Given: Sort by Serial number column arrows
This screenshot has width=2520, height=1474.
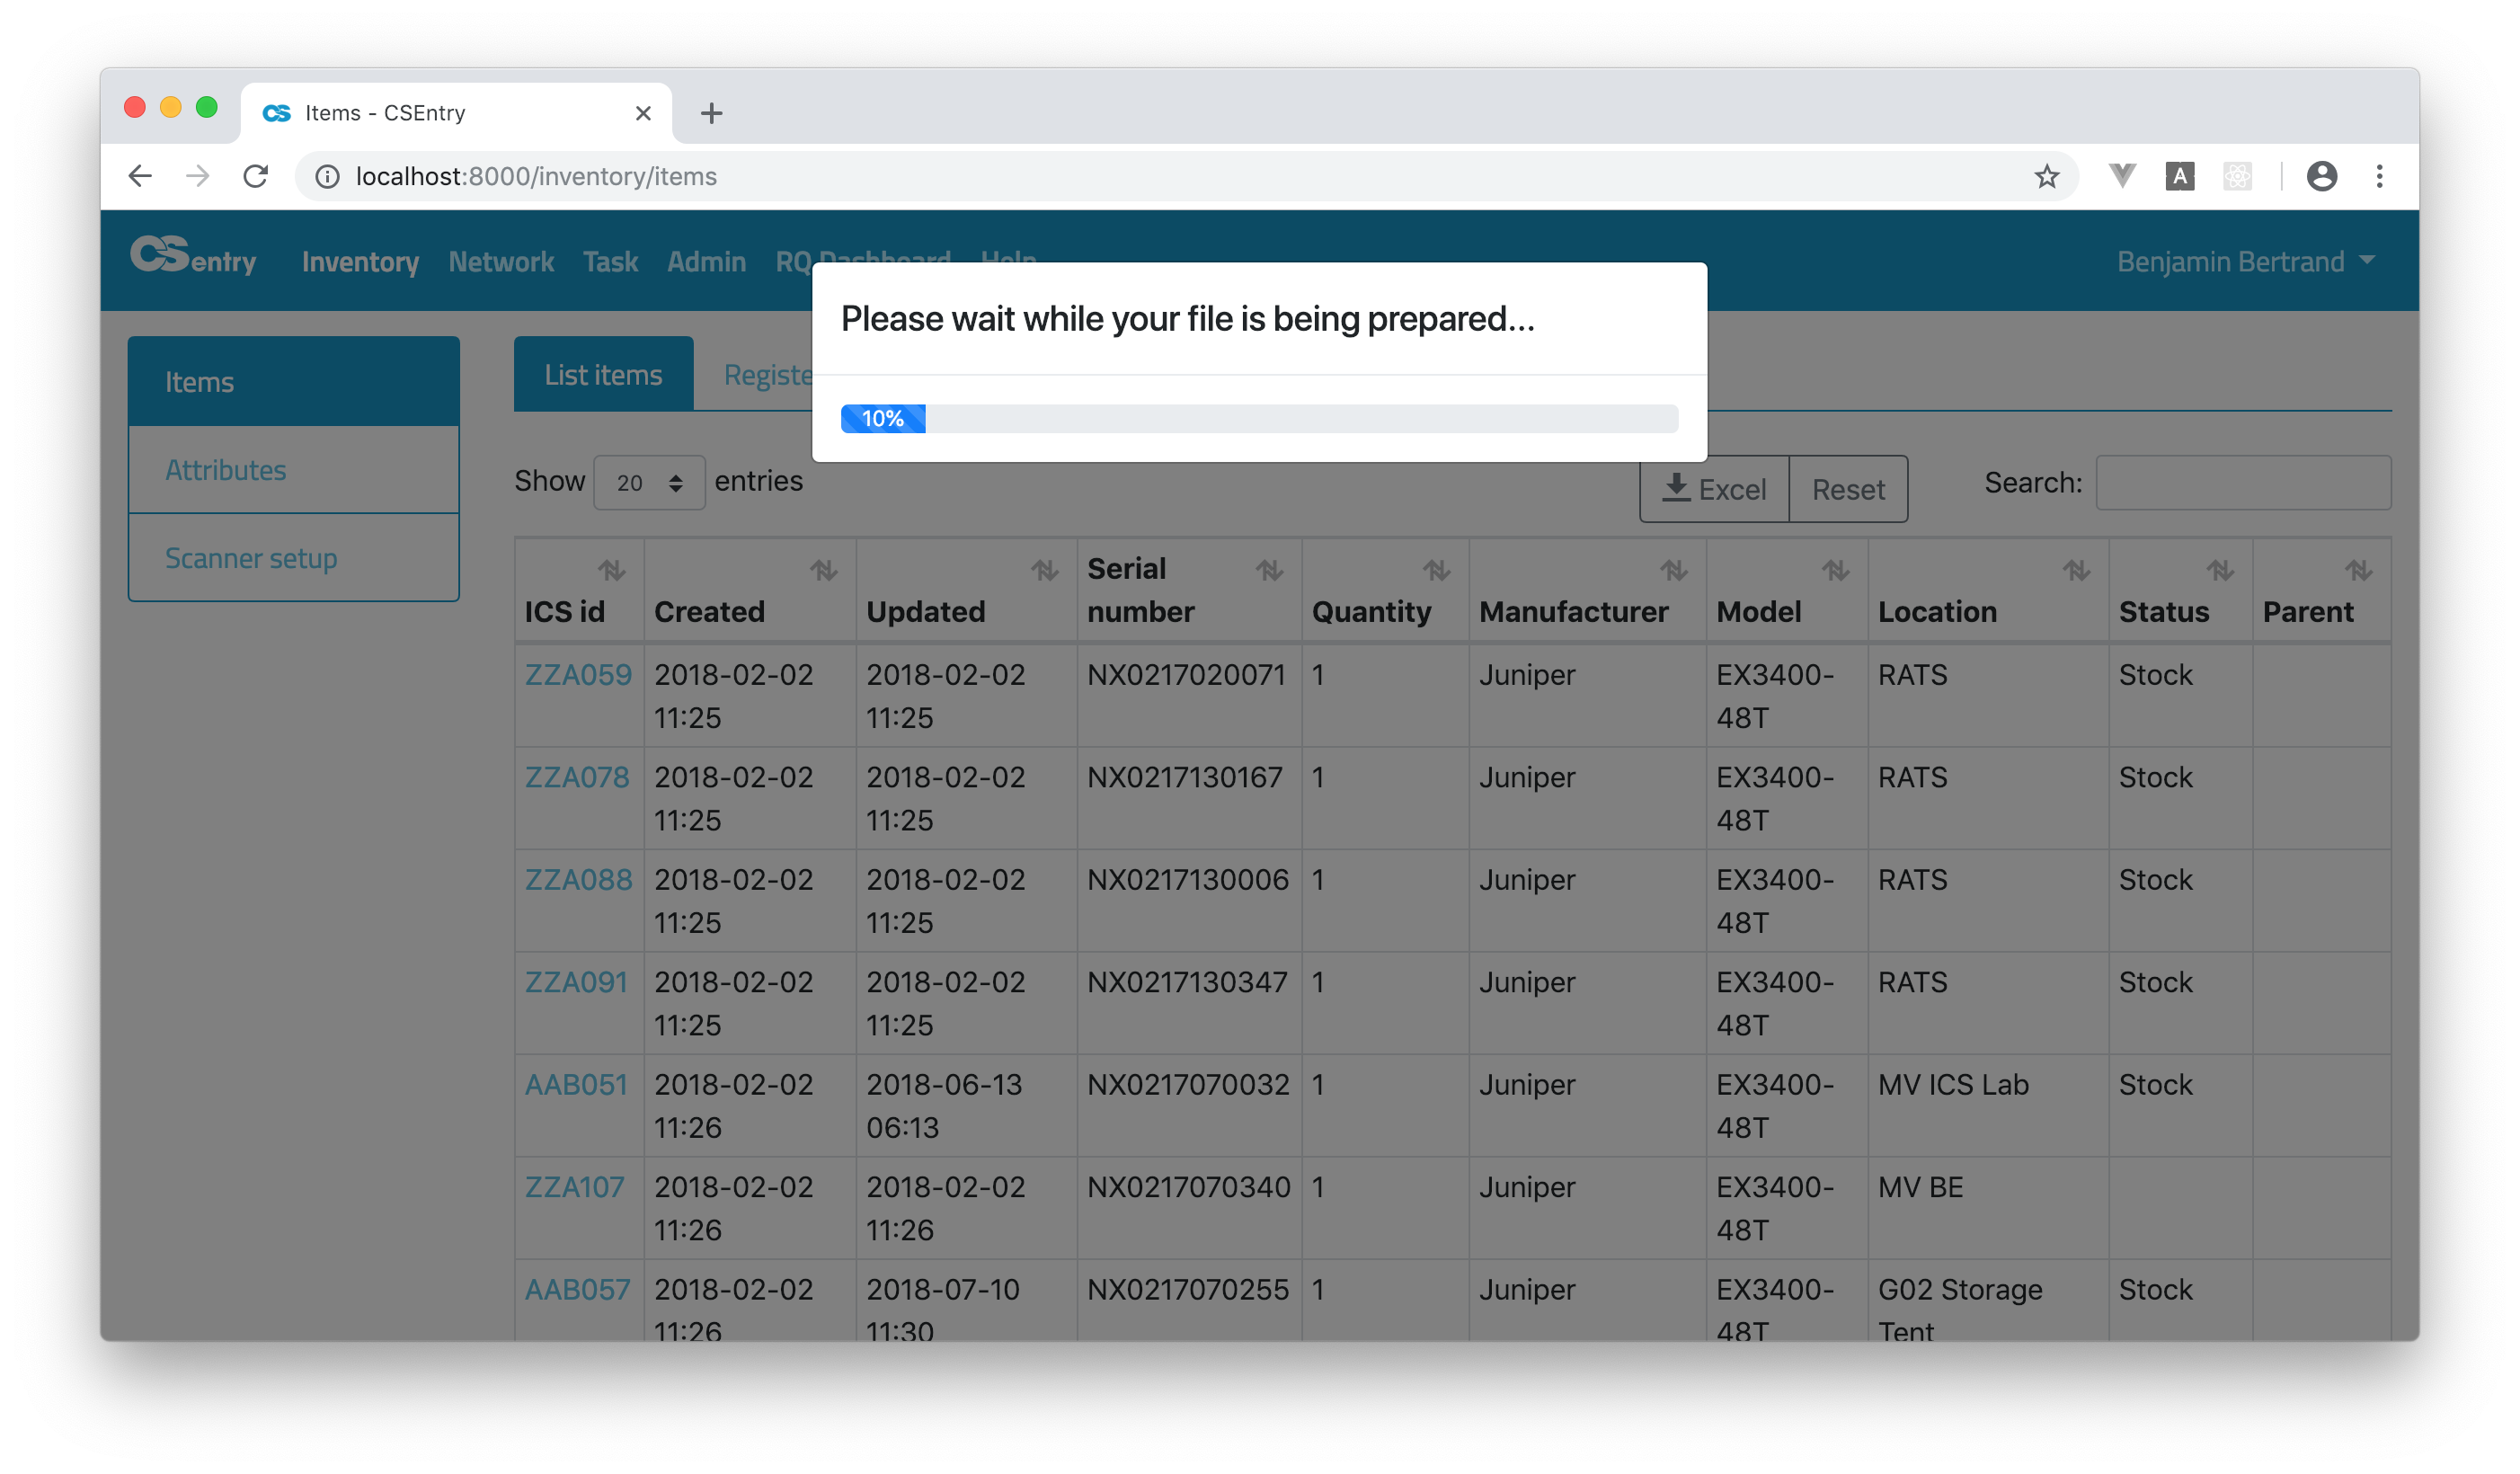Looking at the screenshot, I should (x=1269, y=571).
